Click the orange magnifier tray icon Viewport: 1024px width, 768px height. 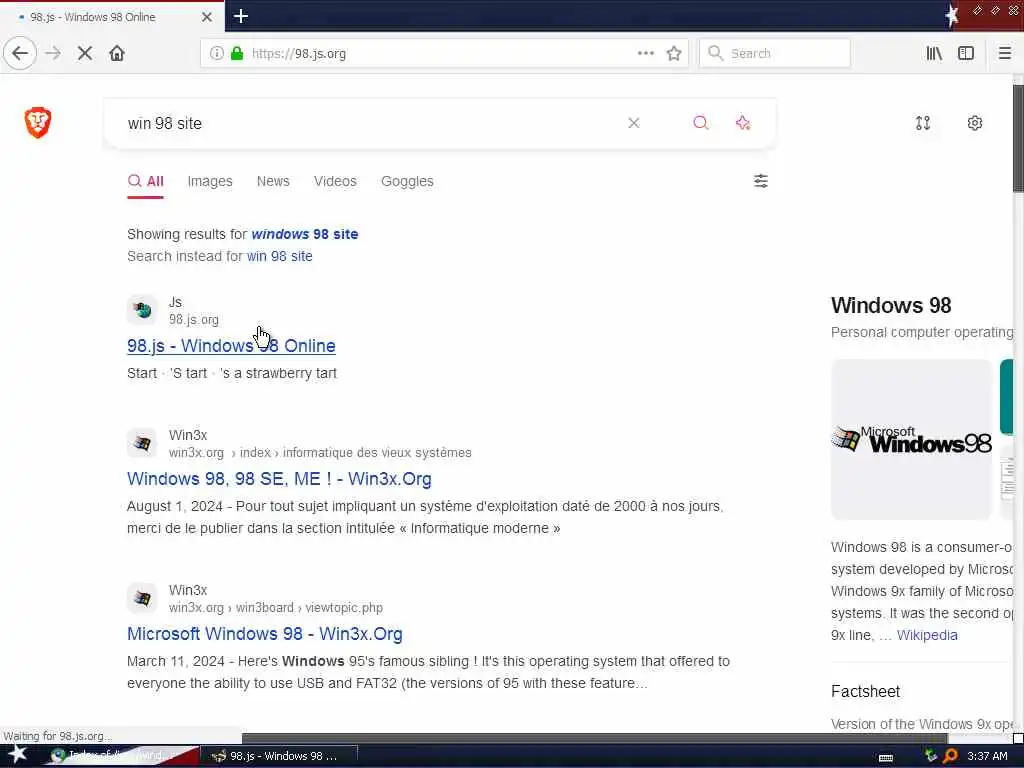pyautogui.click(x=951, y=756)
